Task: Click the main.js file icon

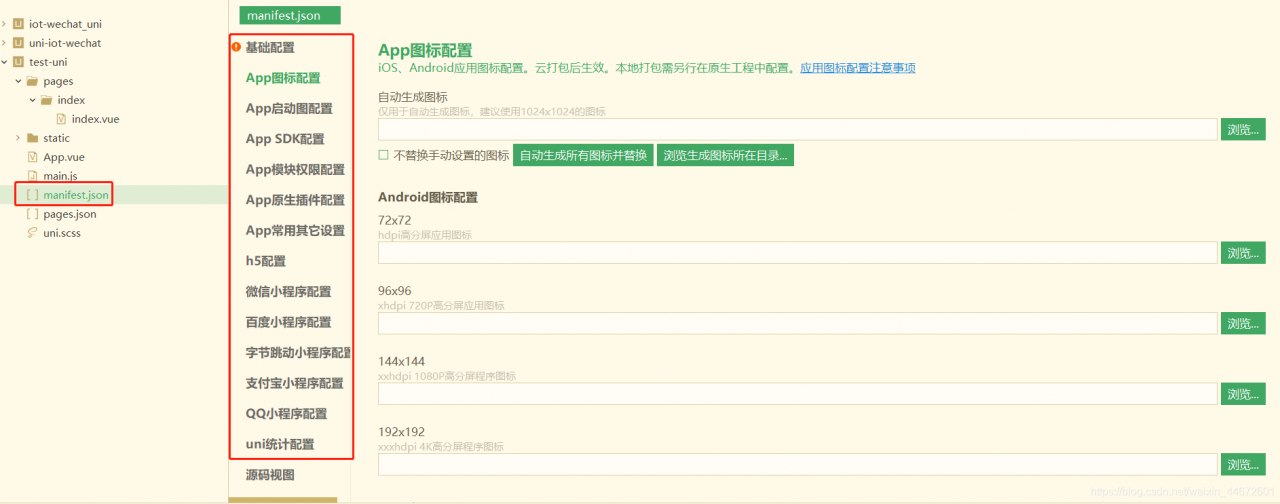Action: [x=33, y=176]
